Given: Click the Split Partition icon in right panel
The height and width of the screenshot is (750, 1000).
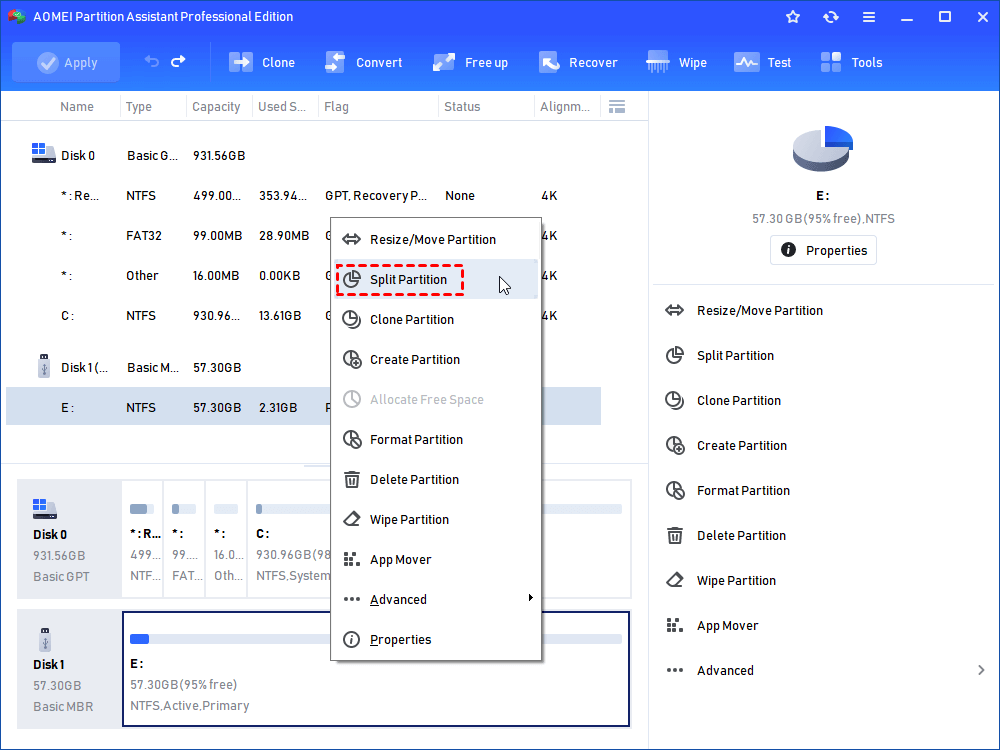Looking at the screenshot, I should (x=675, y=355).
